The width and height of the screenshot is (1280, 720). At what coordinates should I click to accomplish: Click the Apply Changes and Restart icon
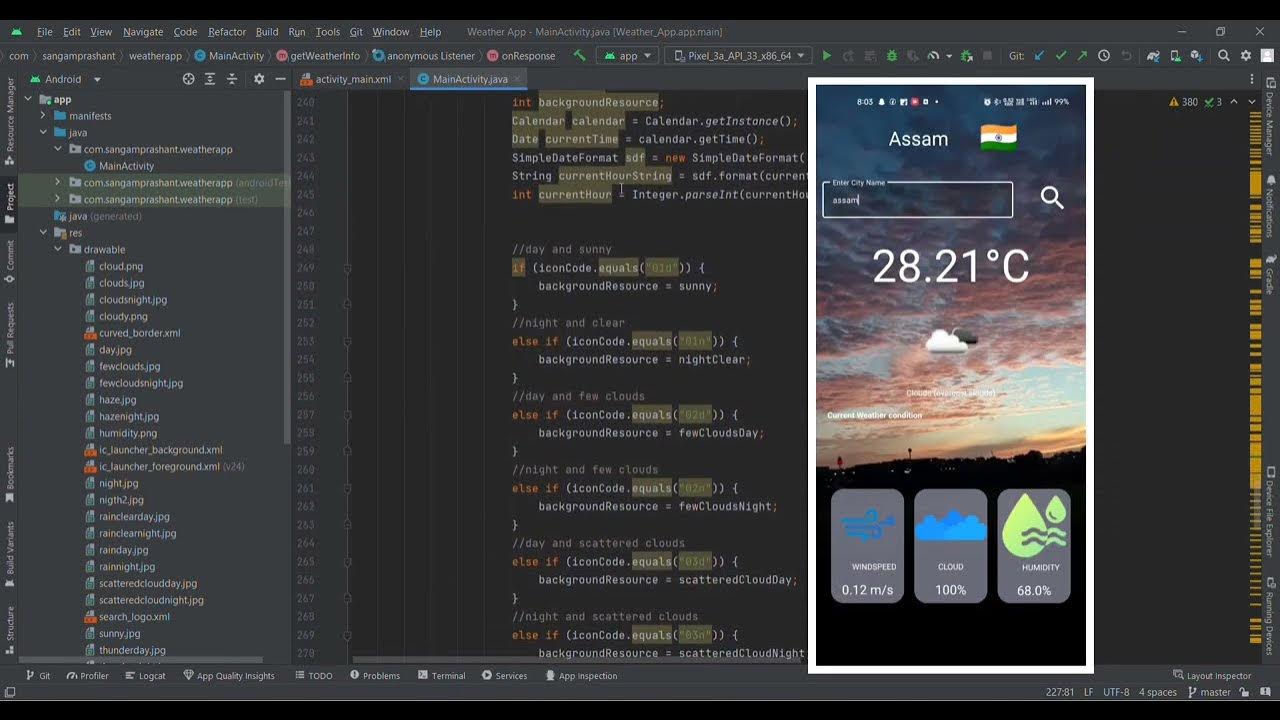click(x=848, y=56)
